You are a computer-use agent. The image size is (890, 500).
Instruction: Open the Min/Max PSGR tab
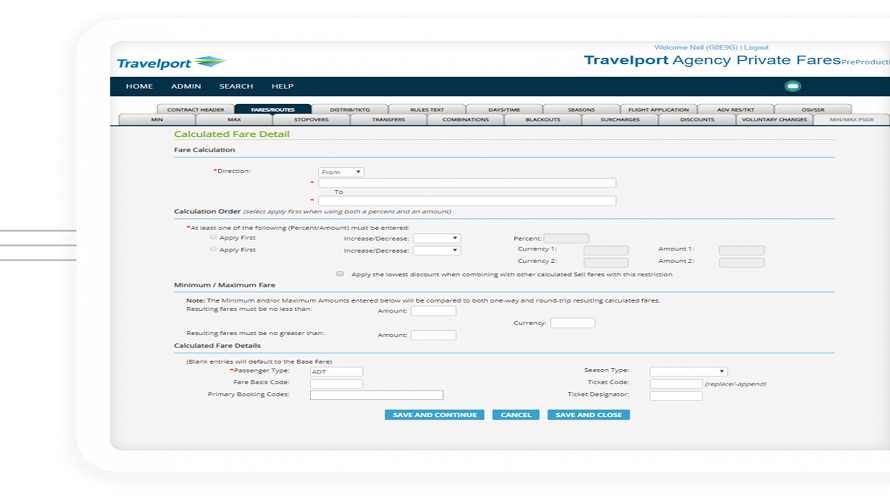coord(851,120)
